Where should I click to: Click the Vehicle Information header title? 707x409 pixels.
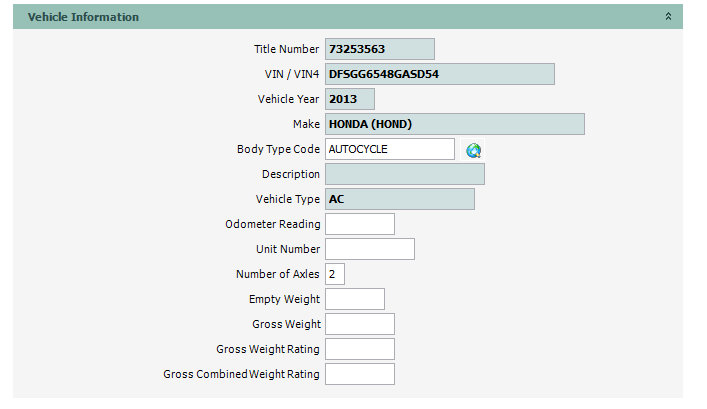pos(83,17)
